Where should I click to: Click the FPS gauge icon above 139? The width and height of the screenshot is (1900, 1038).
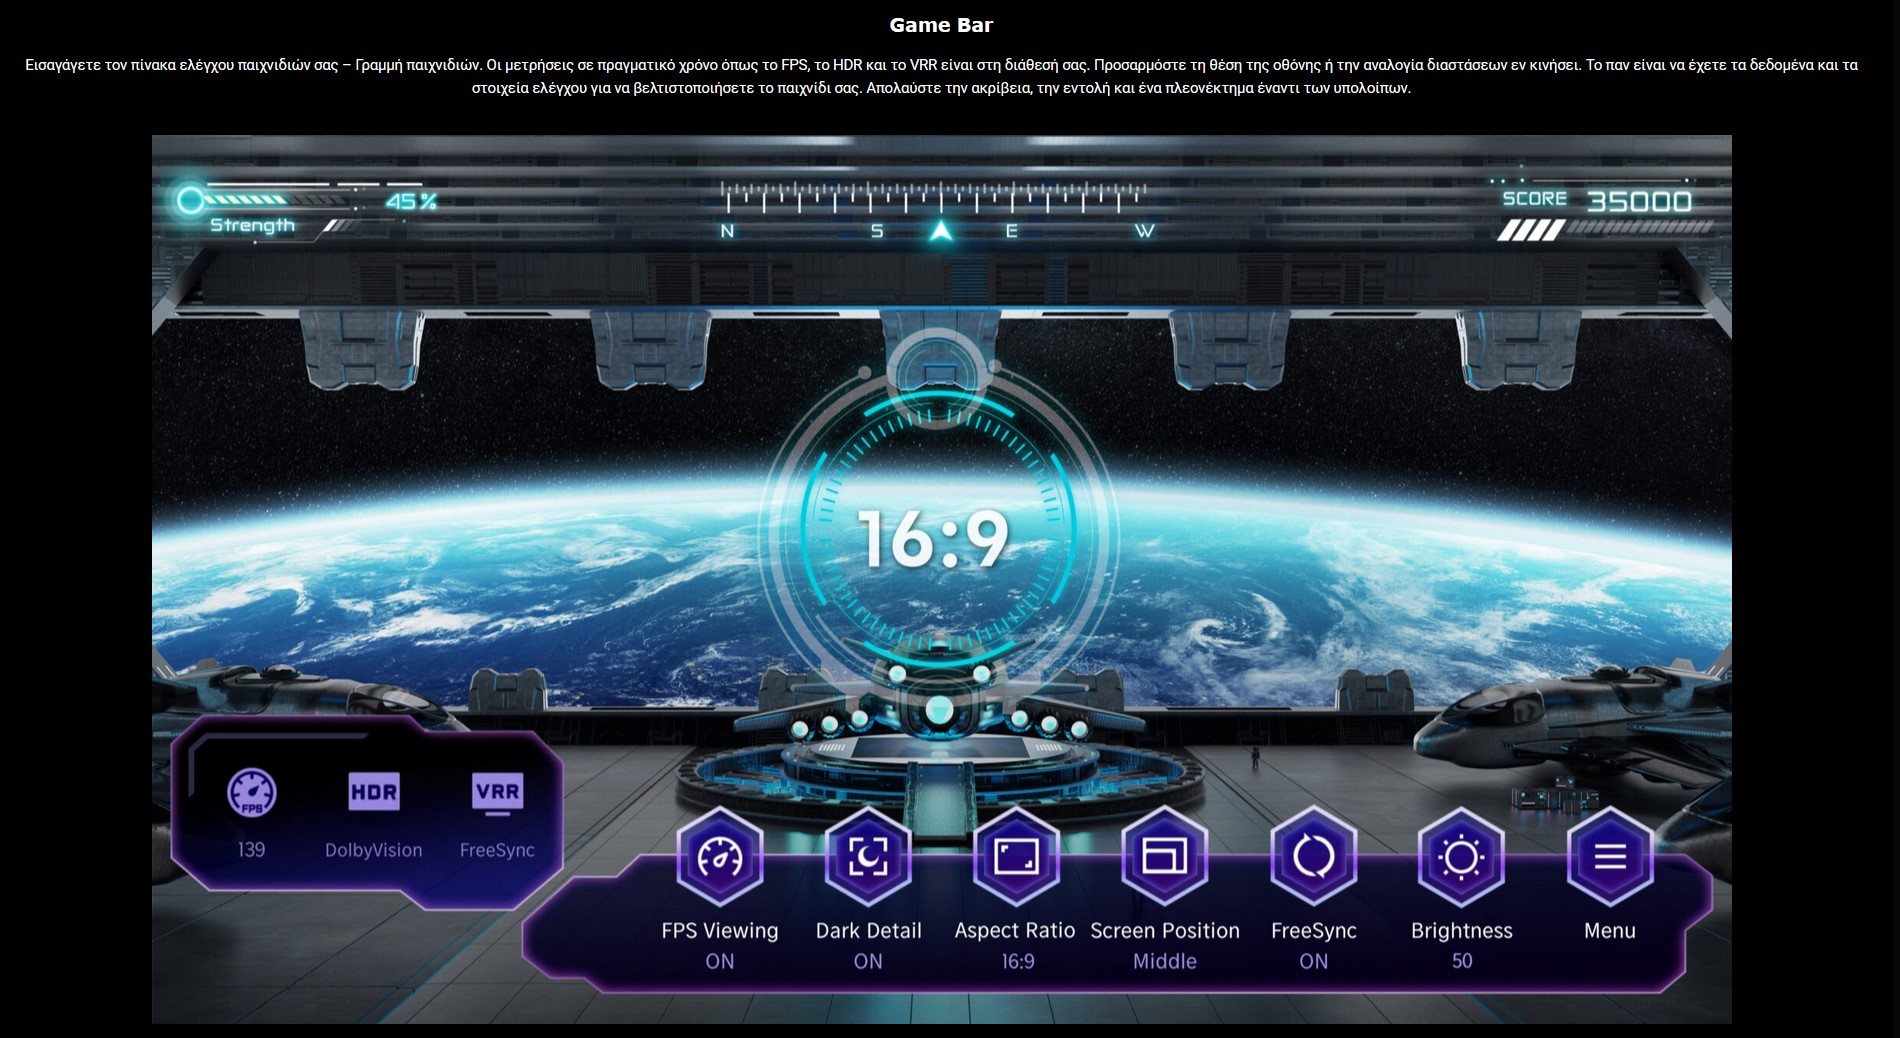point(252,793)
